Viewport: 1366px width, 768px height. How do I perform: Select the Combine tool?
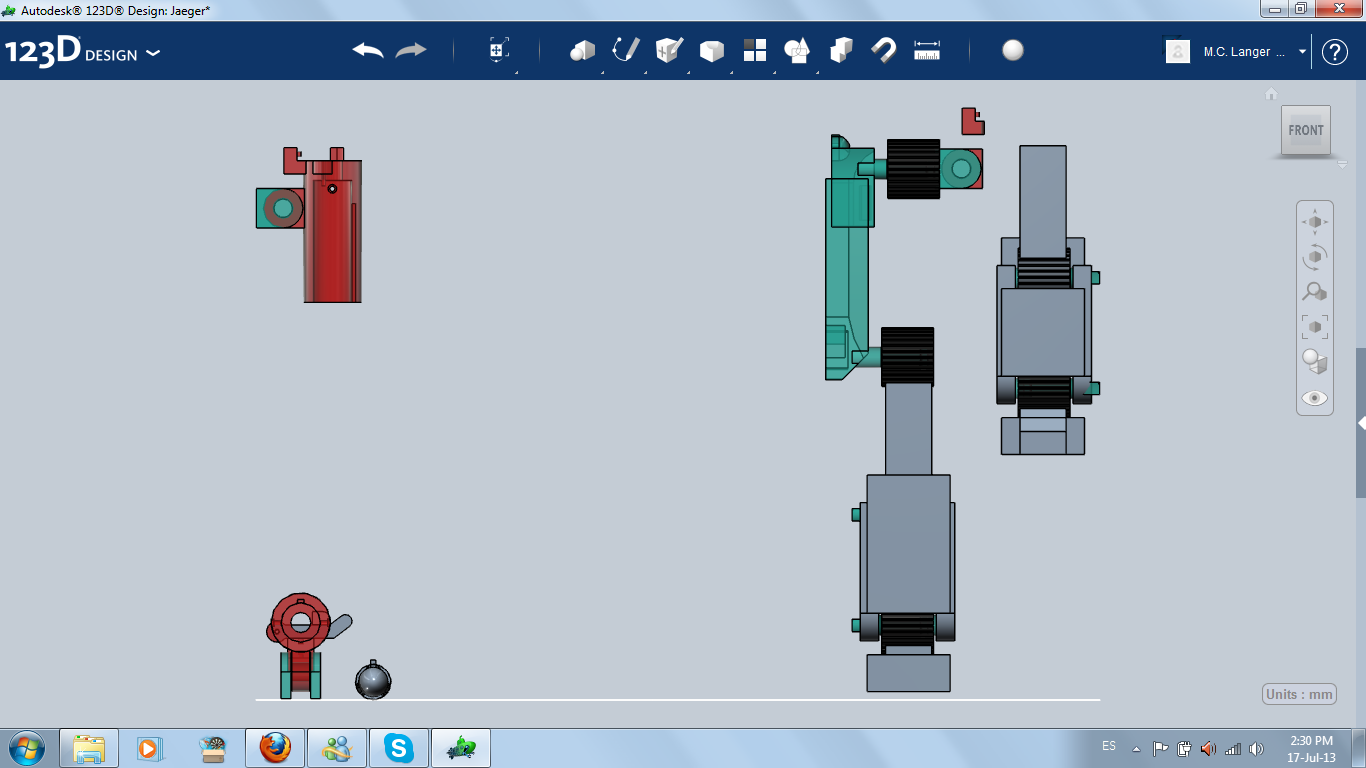click(x=841, y=50)
